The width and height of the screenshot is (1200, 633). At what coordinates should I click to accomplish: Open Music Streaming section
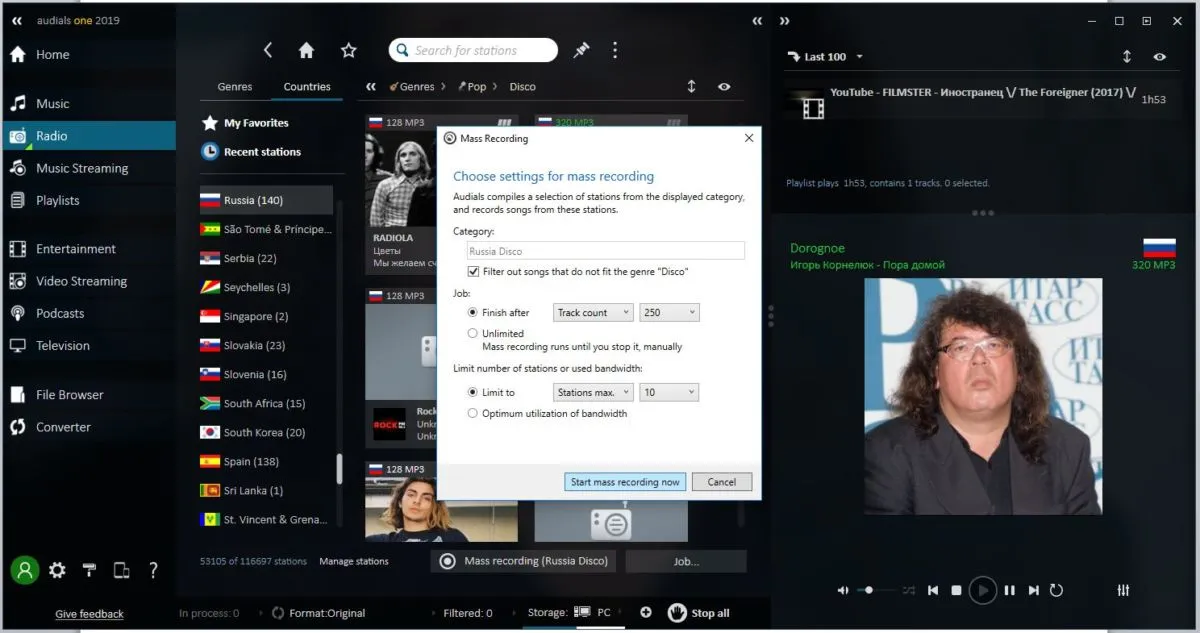(82, 168)
